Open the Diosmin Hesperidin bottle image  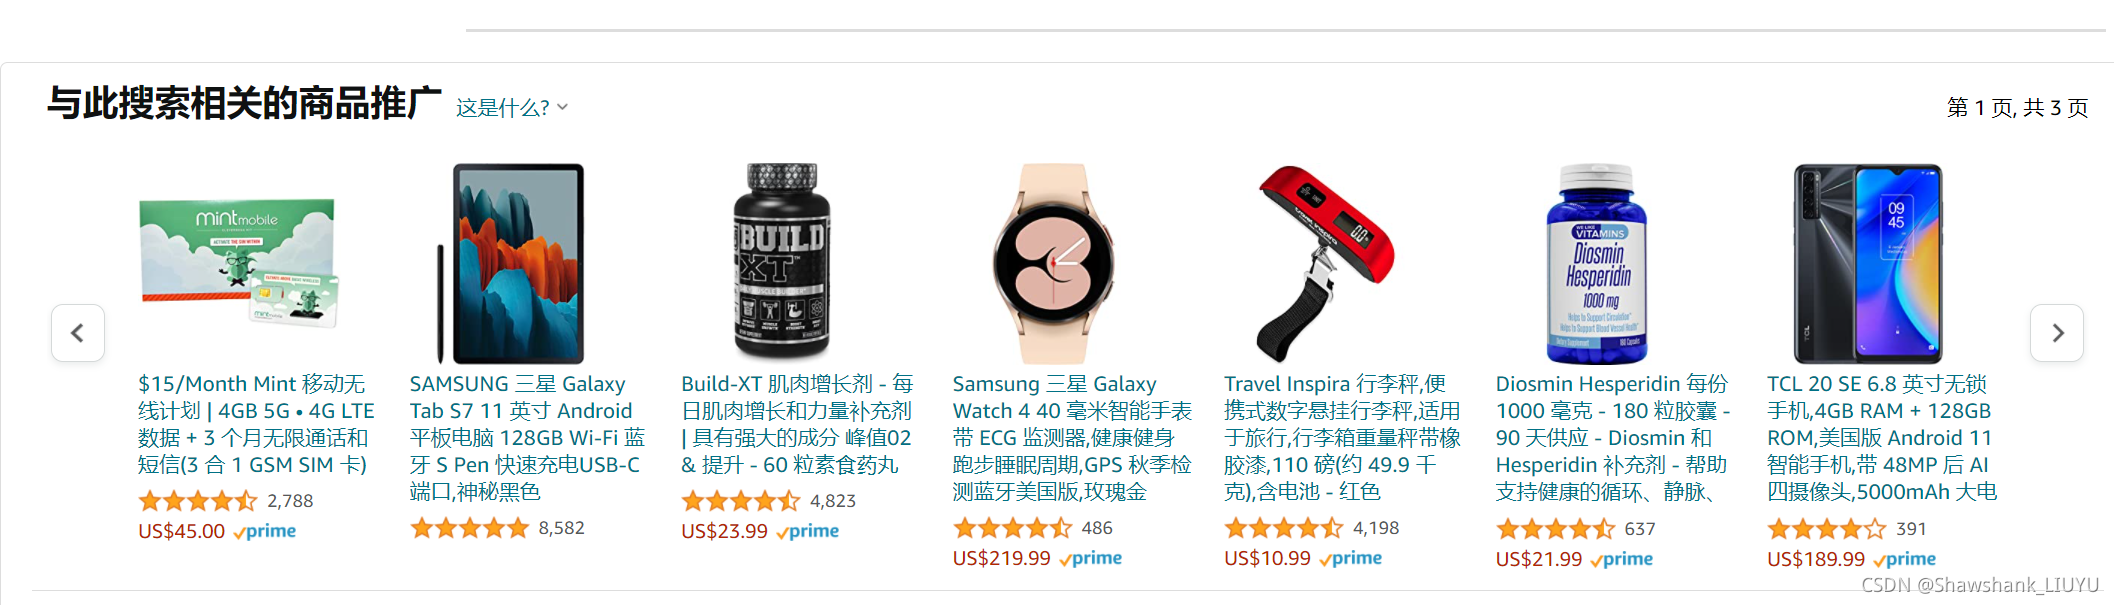(1596, 264)
